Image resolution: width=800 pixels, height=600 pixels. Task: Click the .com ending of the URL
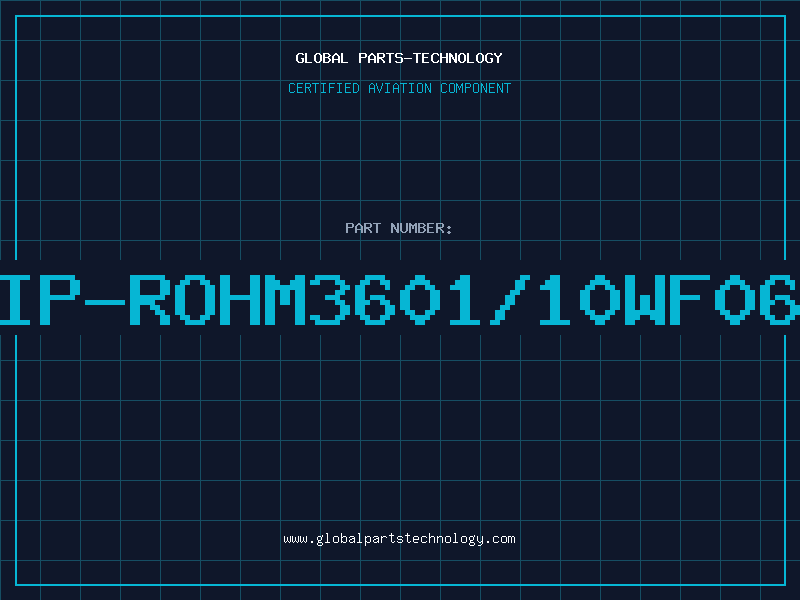pyautogui.click(x=499, y=539)
